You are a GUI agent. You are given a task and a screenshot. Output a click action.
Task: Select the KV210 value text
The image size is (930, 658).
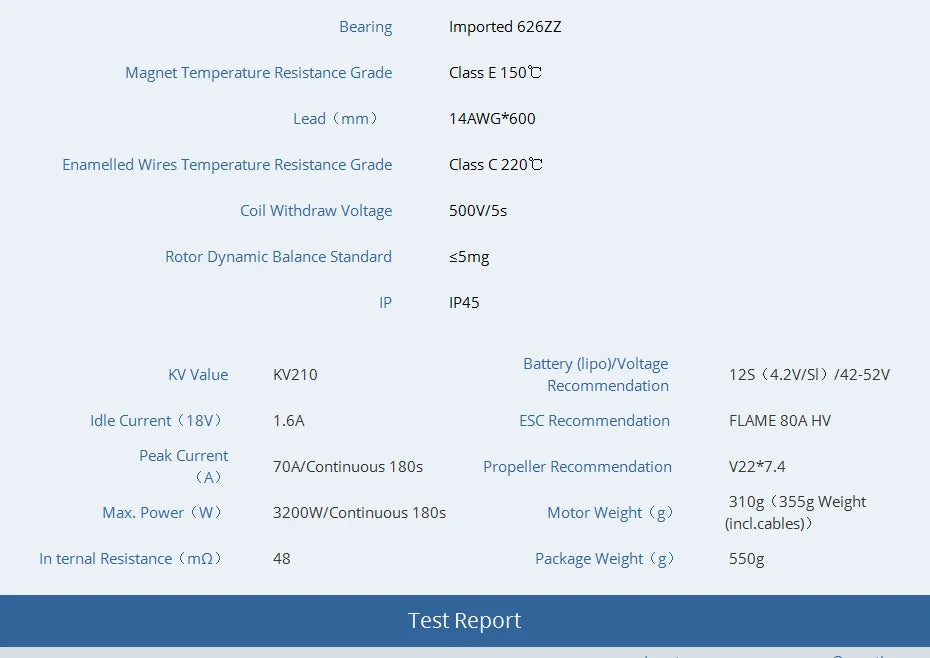point(295,374)
